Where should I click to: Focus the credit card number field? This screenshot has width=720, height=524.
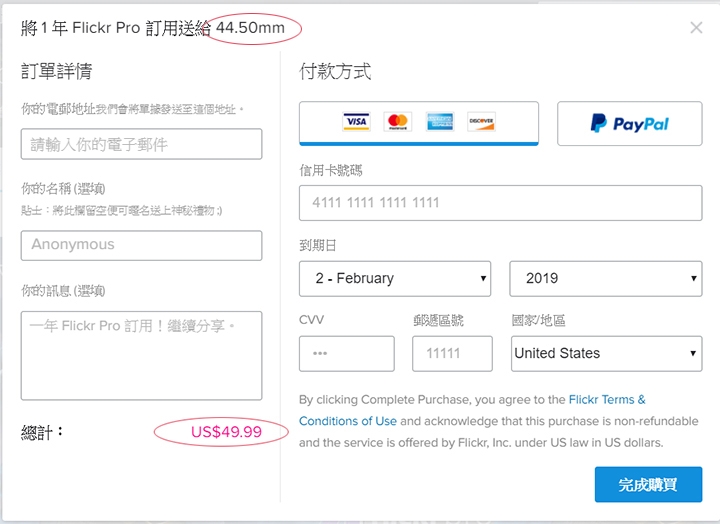point(501,203)
